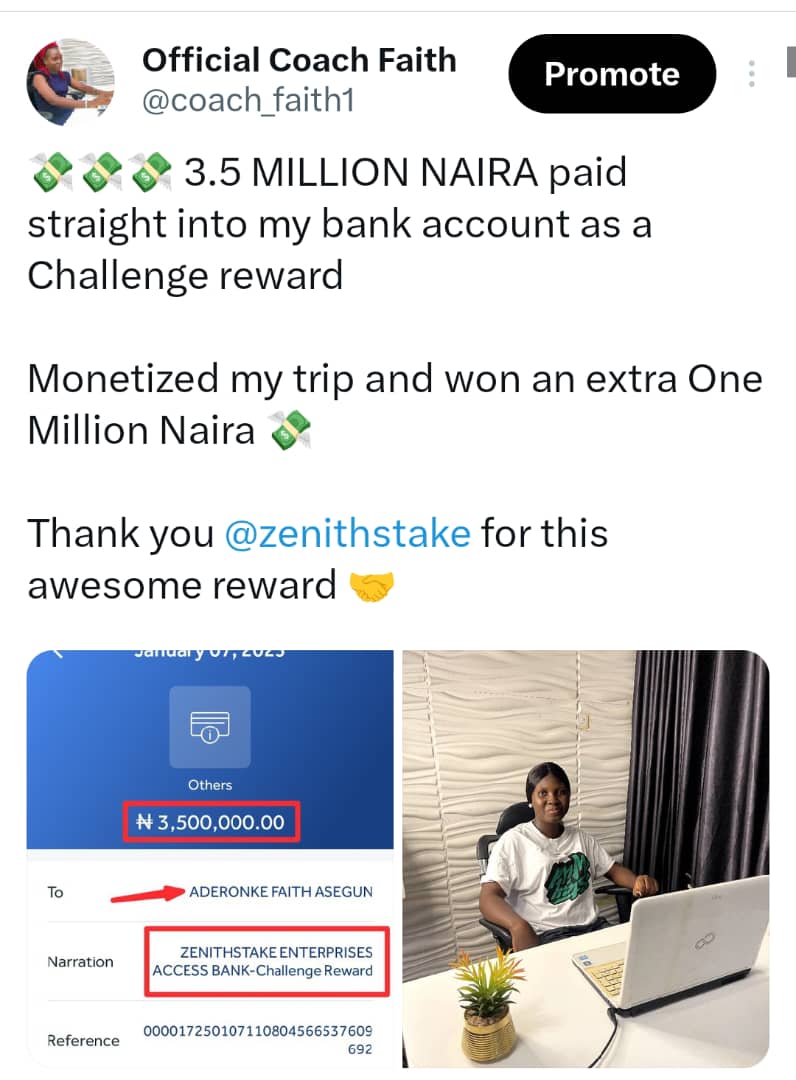
Task: Open the photo of woman at laptop
Action: (x=585, y=860)
